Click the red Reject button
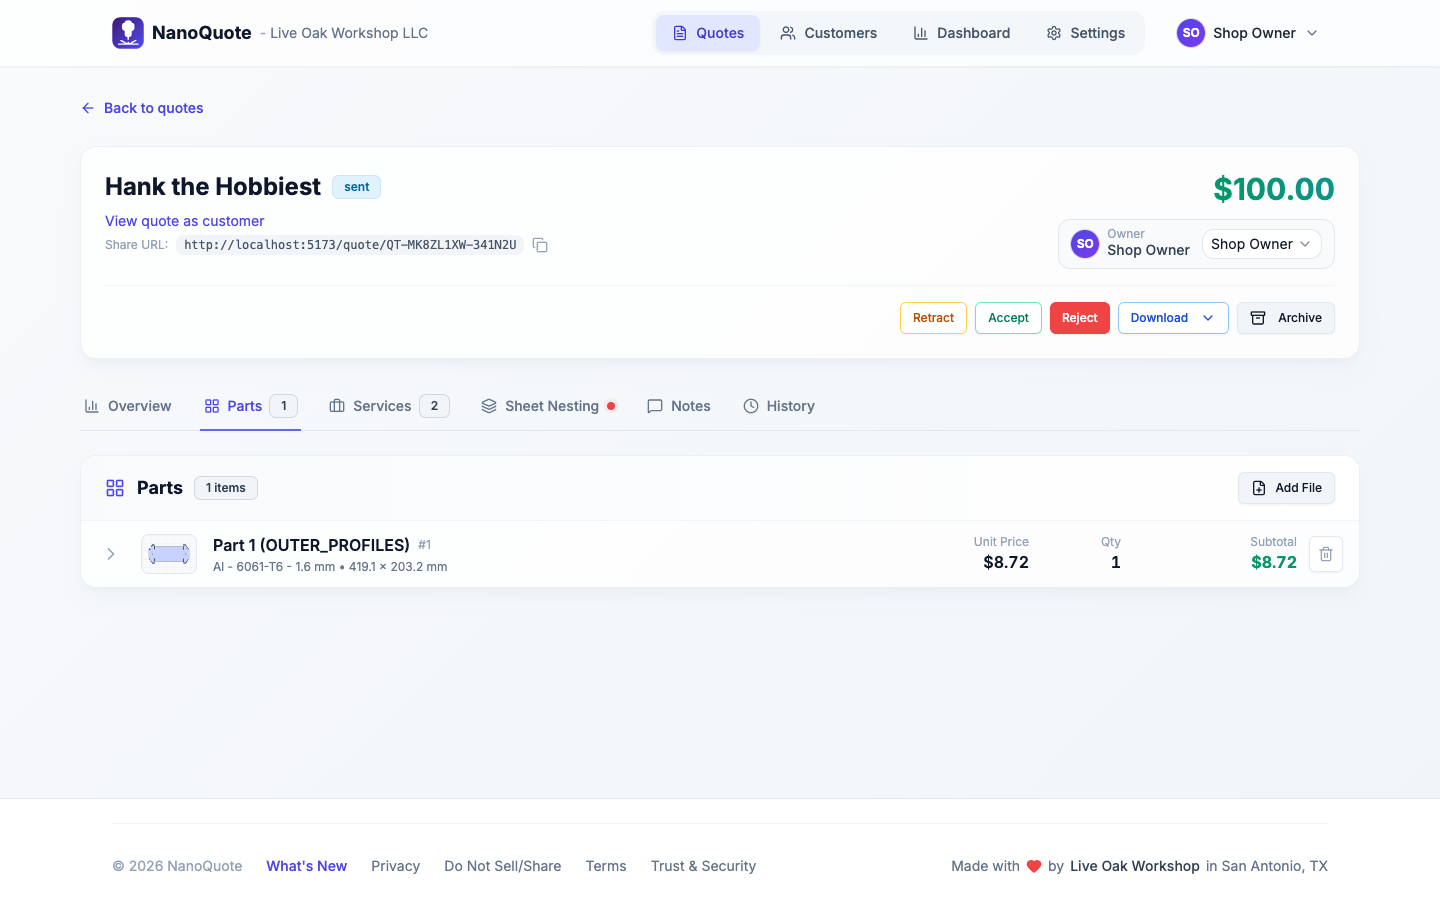 [x=1079, y=318]
